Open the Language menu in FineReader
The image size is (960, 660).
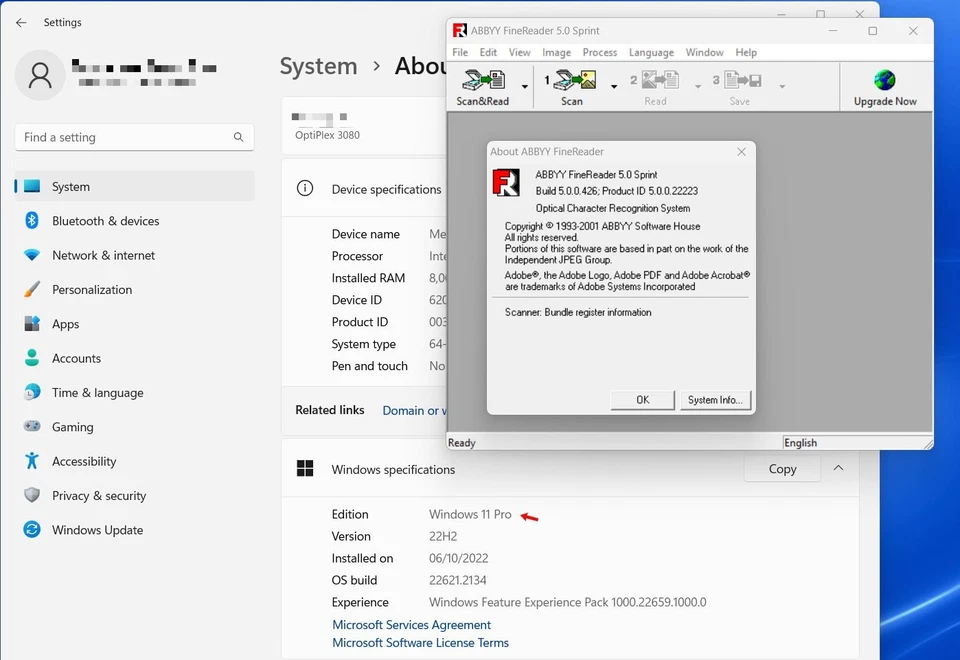click(x=651, y=52)
